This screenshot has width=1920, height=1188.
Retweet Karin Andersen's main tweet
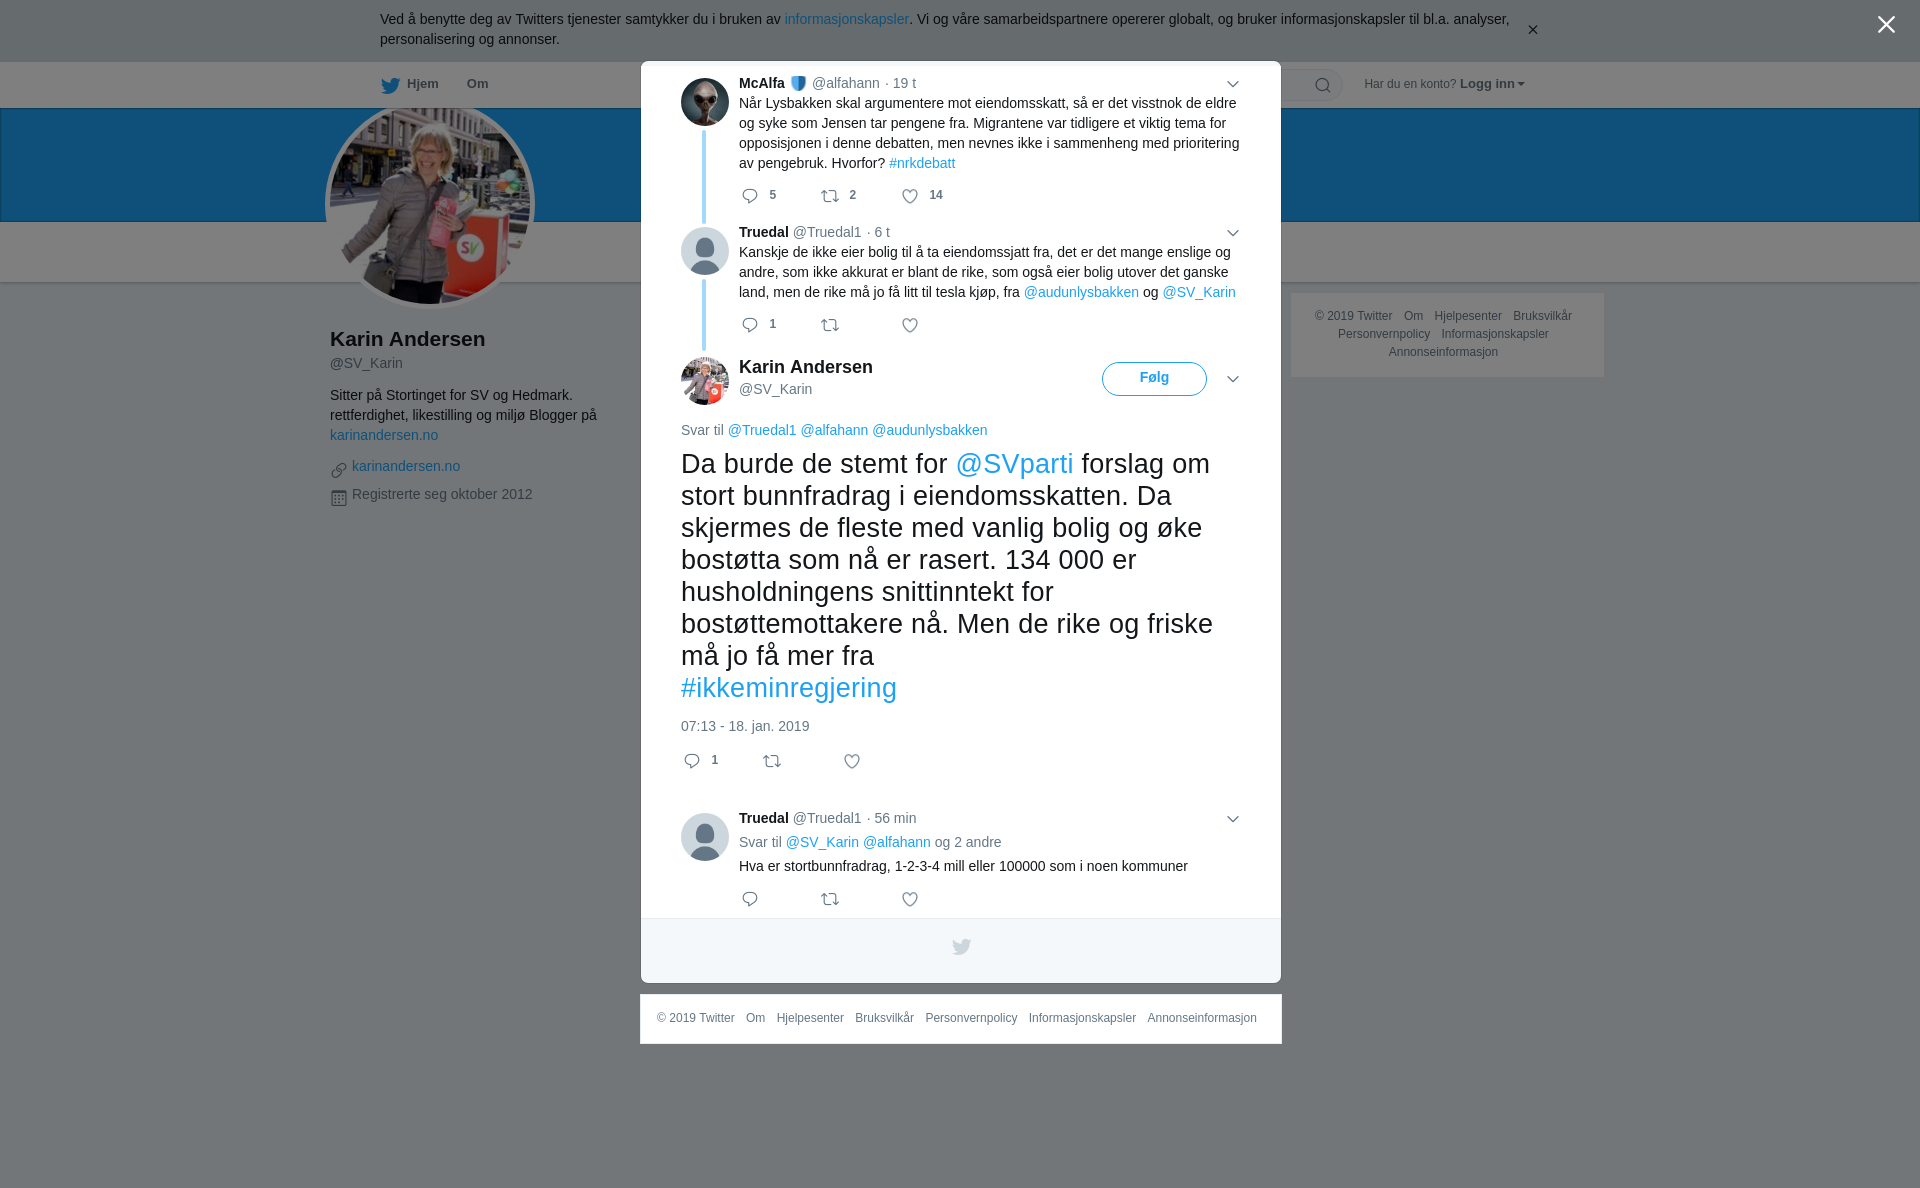(772, 761)
